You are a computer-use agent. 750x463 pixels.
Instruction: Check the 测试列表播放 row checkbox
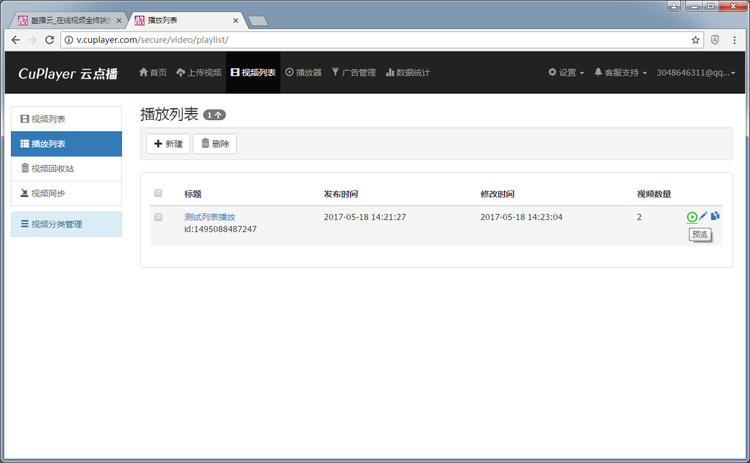click(x=158, y=217)
